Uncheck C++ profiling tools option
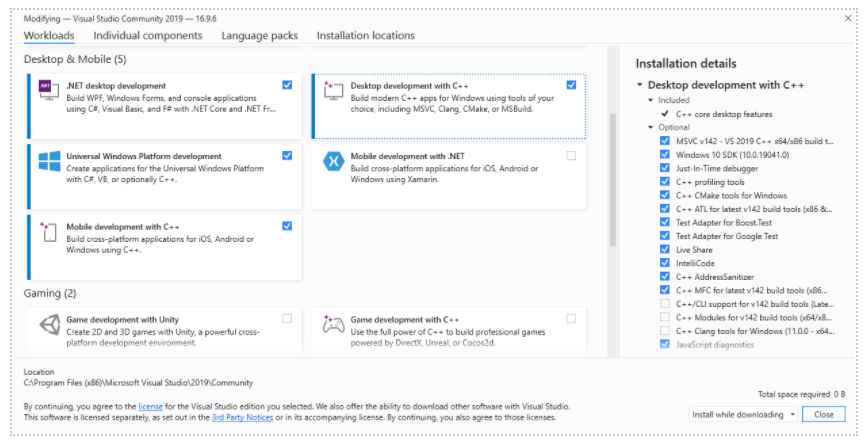866x445 pixels. tap(665, 182)
